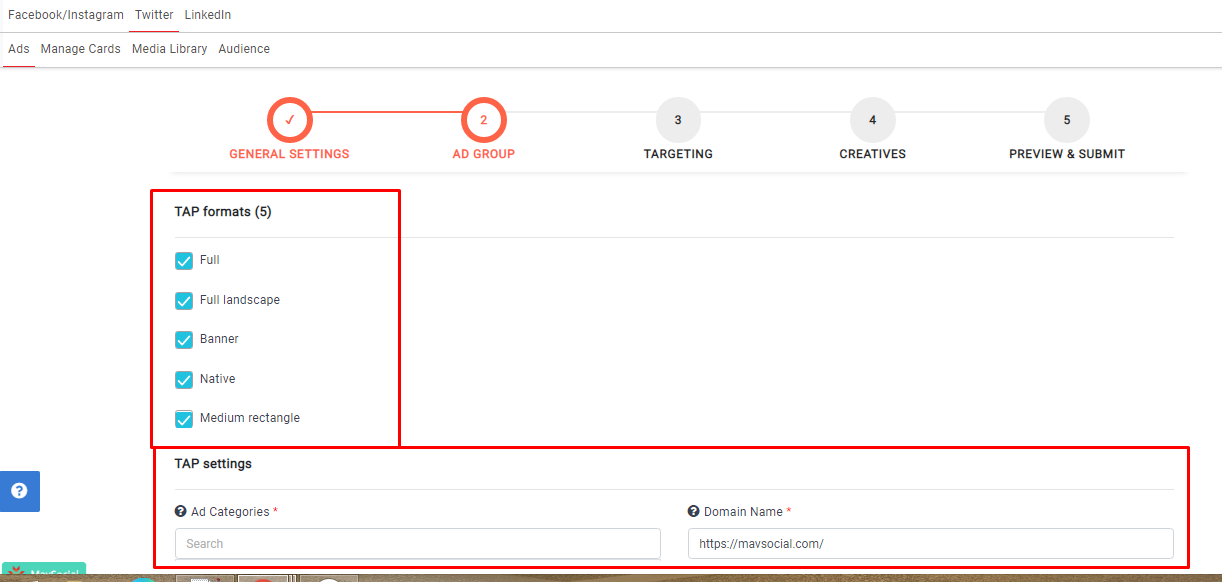Uncheck the Full format checkbox
The height and width of the screenshot is (582, 1222).
point(184,261)
